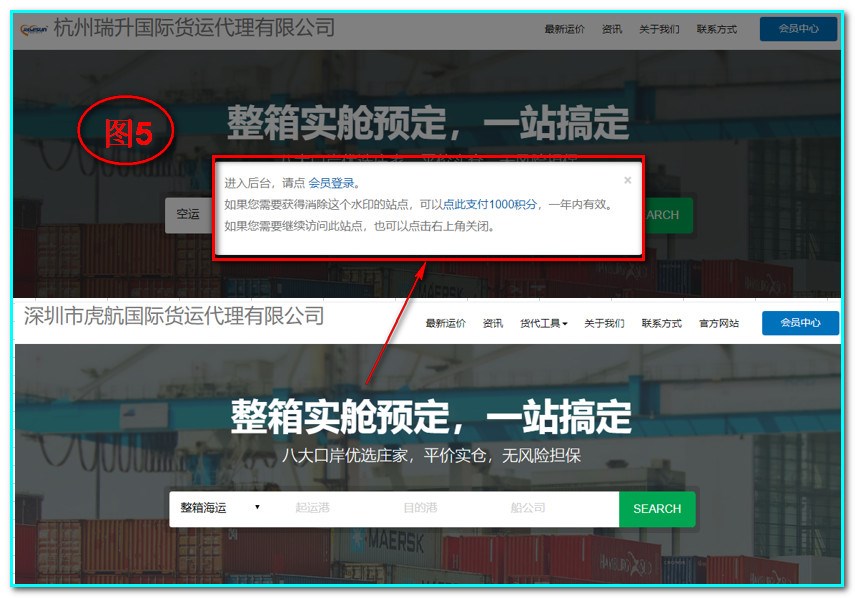Open 会员中心 on the 深圳虎航 site

point(799,323)
